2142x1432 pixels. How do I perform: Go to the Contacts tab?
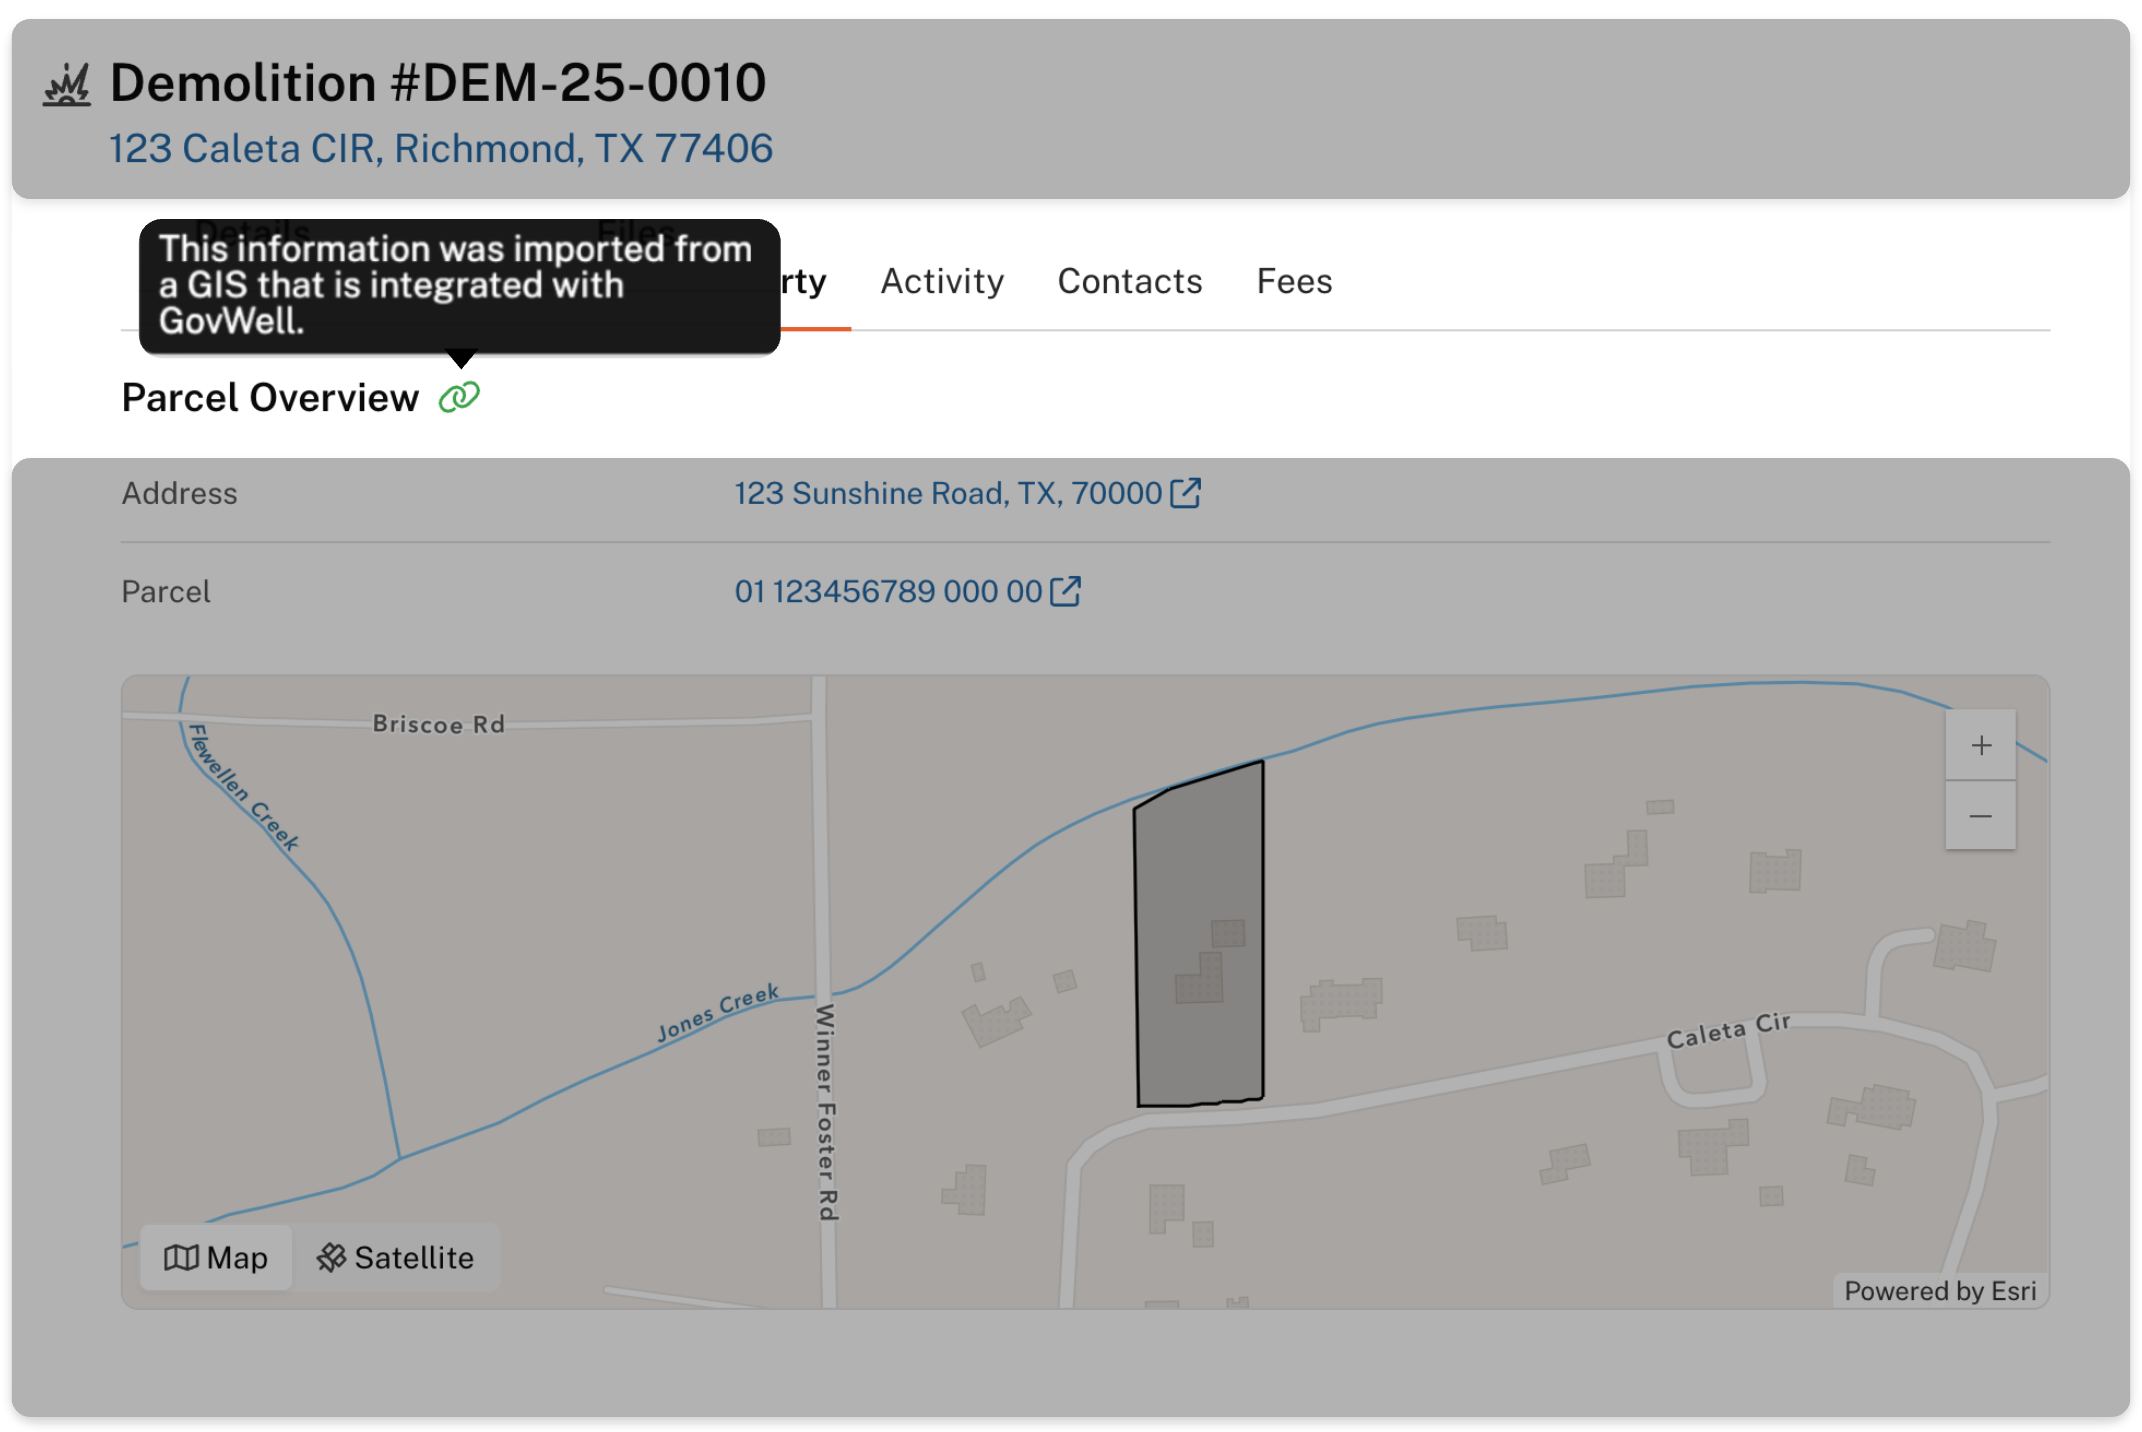1129,282
